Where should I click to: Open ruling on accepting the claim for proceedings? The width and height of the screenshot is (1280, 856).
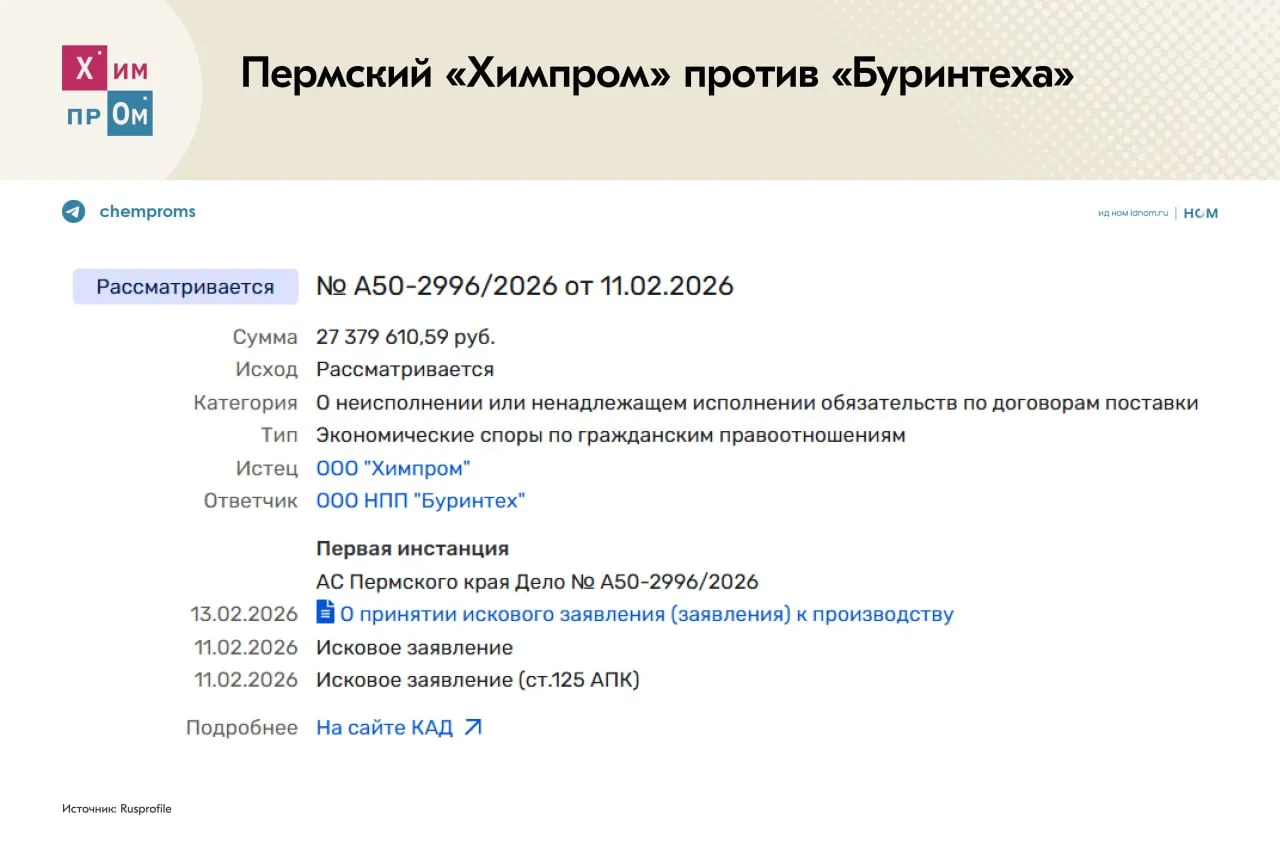point(646,614)
